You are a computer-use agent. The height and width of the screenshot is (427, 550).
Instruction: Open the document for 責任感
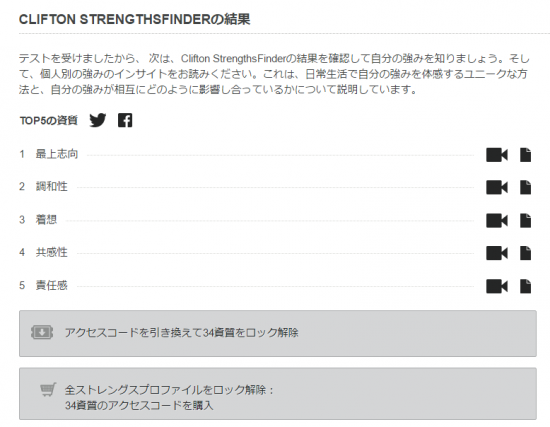(x=525, y=286)
